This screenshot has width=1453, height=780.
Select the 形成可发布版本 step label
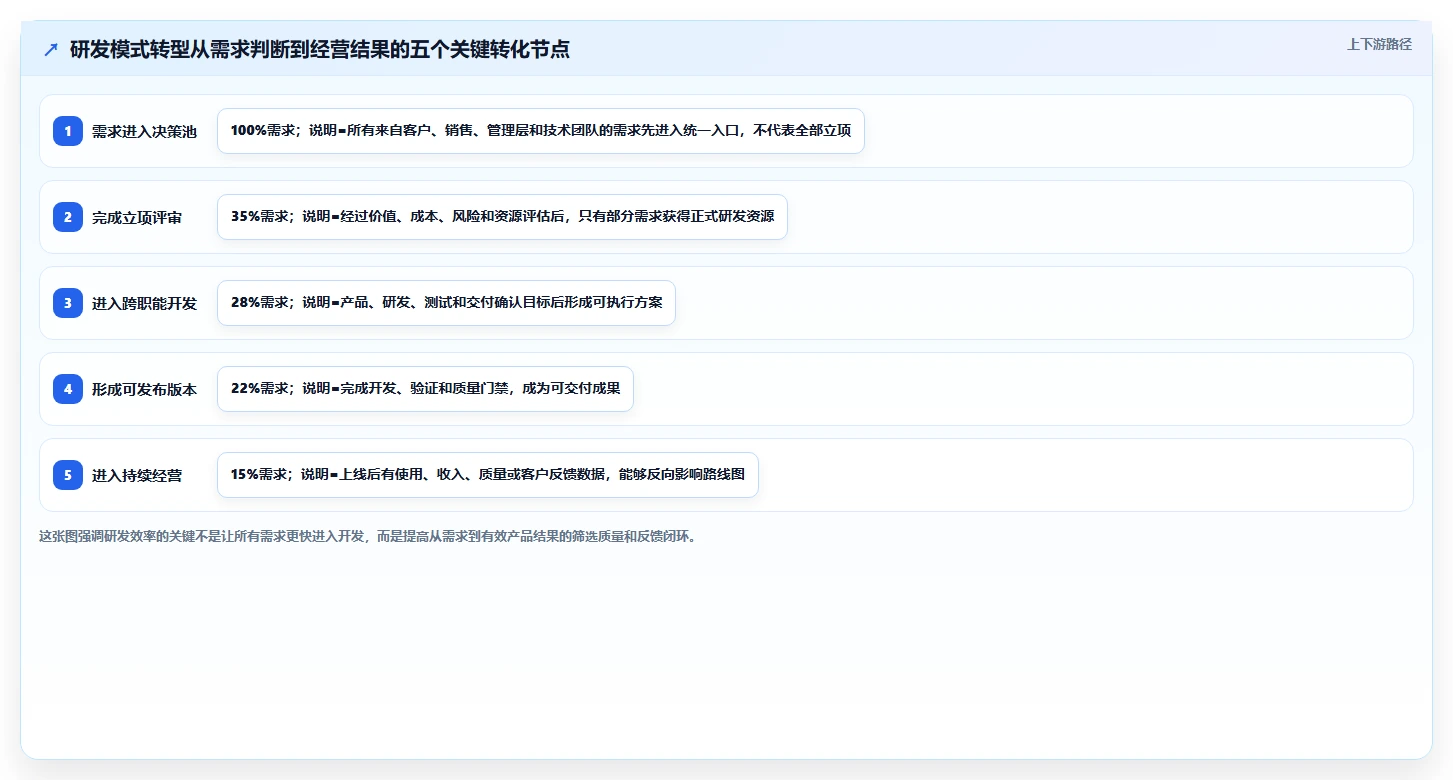click(x=144, y=390)
